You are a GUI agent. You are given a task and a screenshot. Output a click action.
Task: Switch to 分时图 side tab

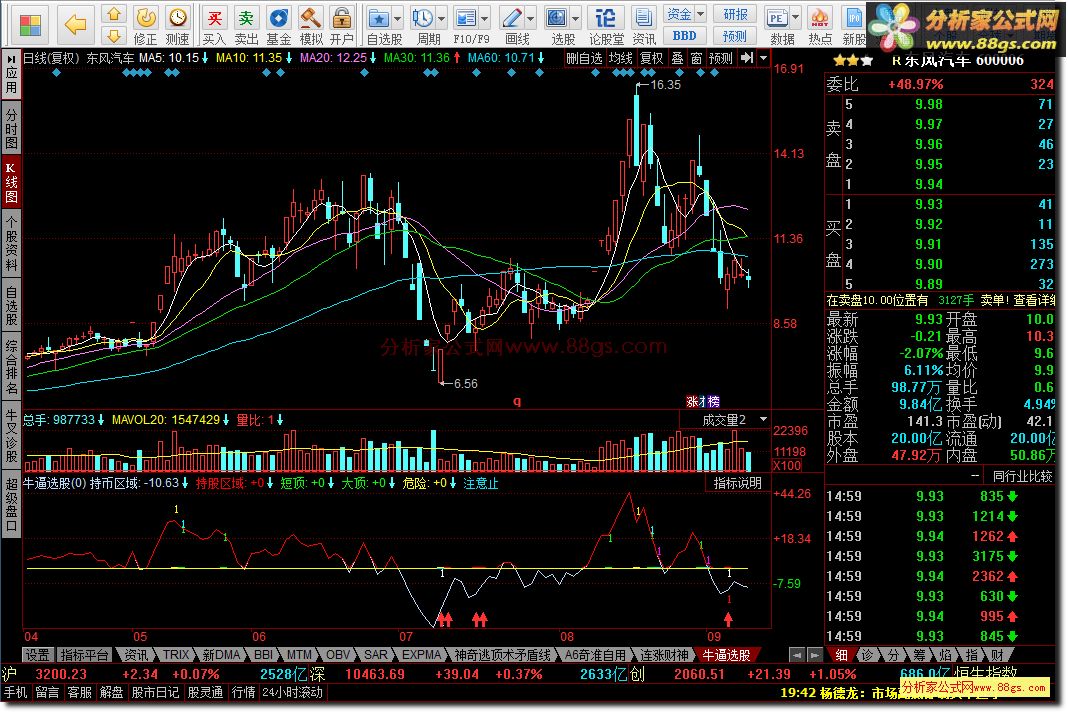coord(11,127)
